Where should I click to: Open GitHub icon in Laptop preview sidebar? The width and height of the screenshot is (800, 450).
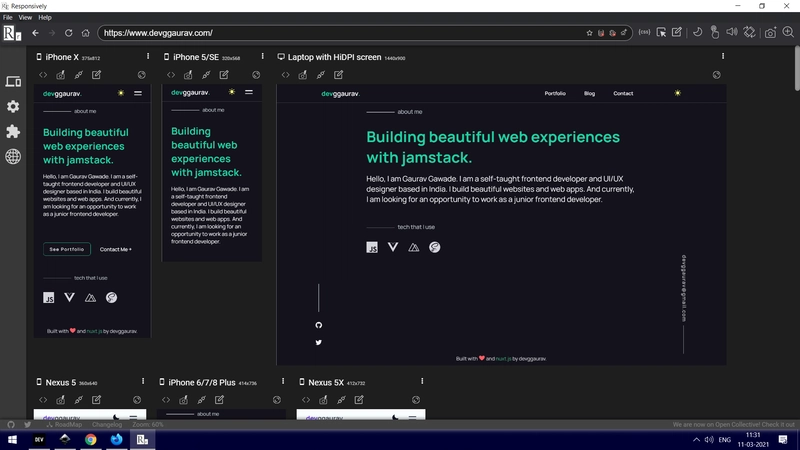tap(318, 325)
